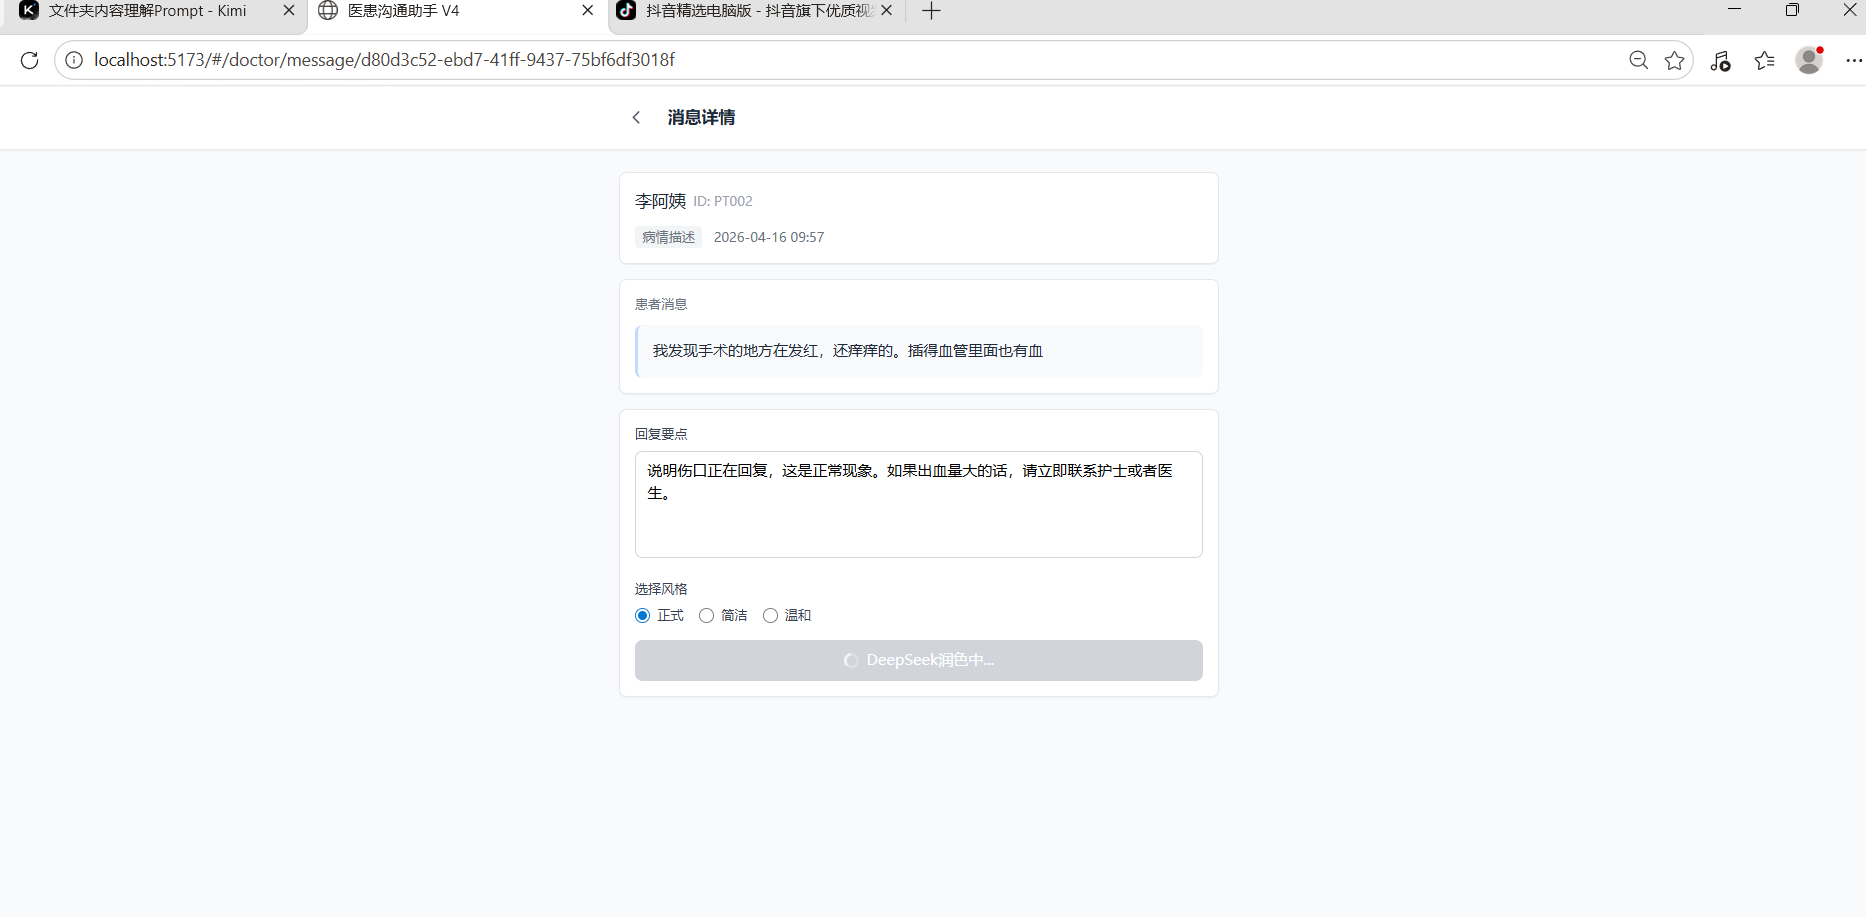The image size is (1866, 917).
Task: Click inside the 回复要点 text area
Action: [918, 520]
